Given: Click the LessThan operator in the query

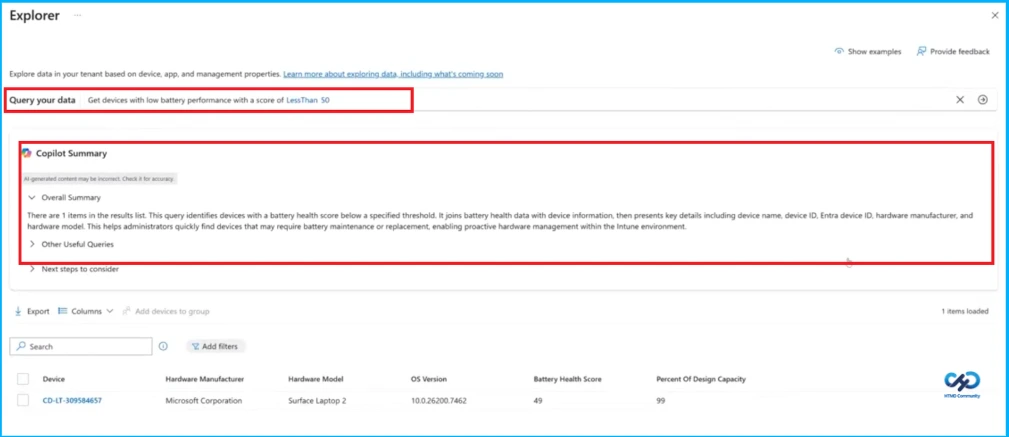Looking at the screenshot, I should point(301,100).
